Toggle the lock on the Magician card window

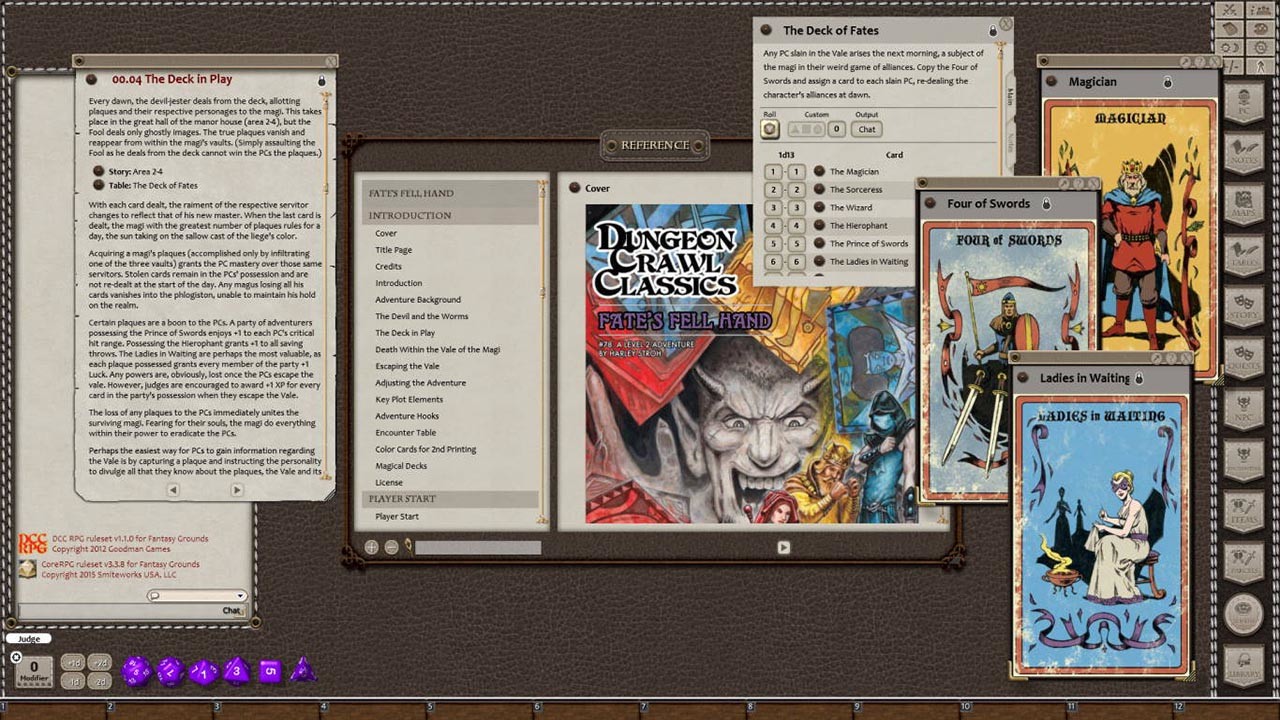point(1168,82)
